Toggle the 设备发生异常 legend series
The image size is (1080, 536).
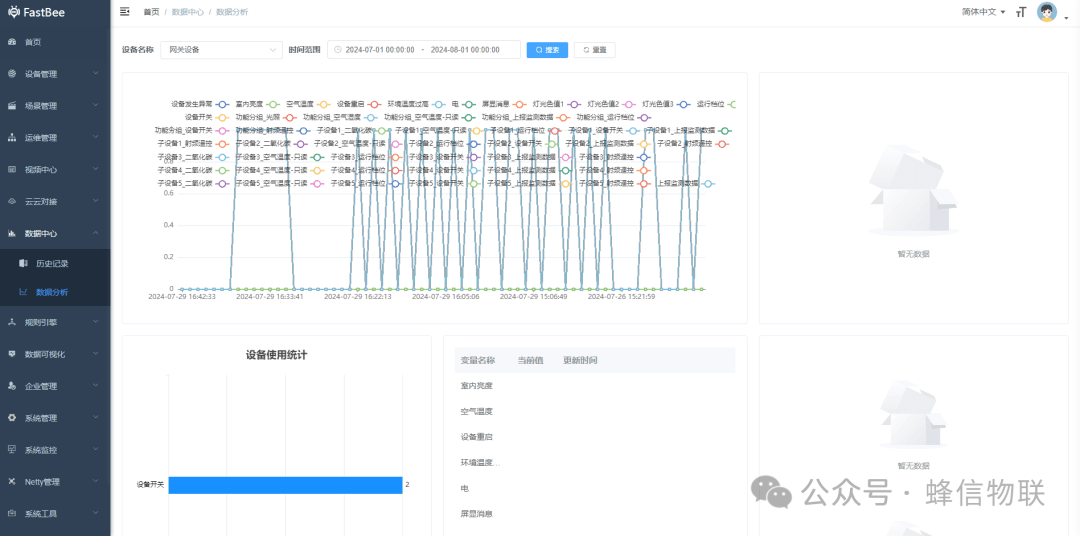point(200,104)
